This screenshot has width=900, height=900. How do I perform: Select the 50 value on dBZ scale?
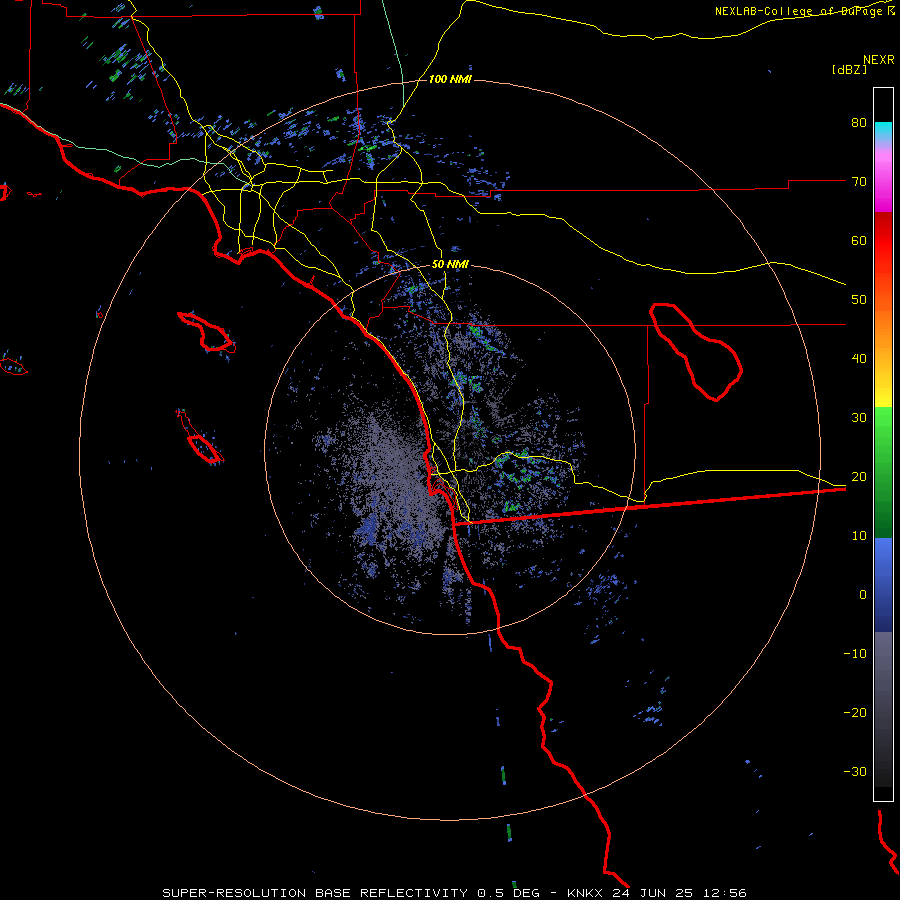[x=859, y=300]
